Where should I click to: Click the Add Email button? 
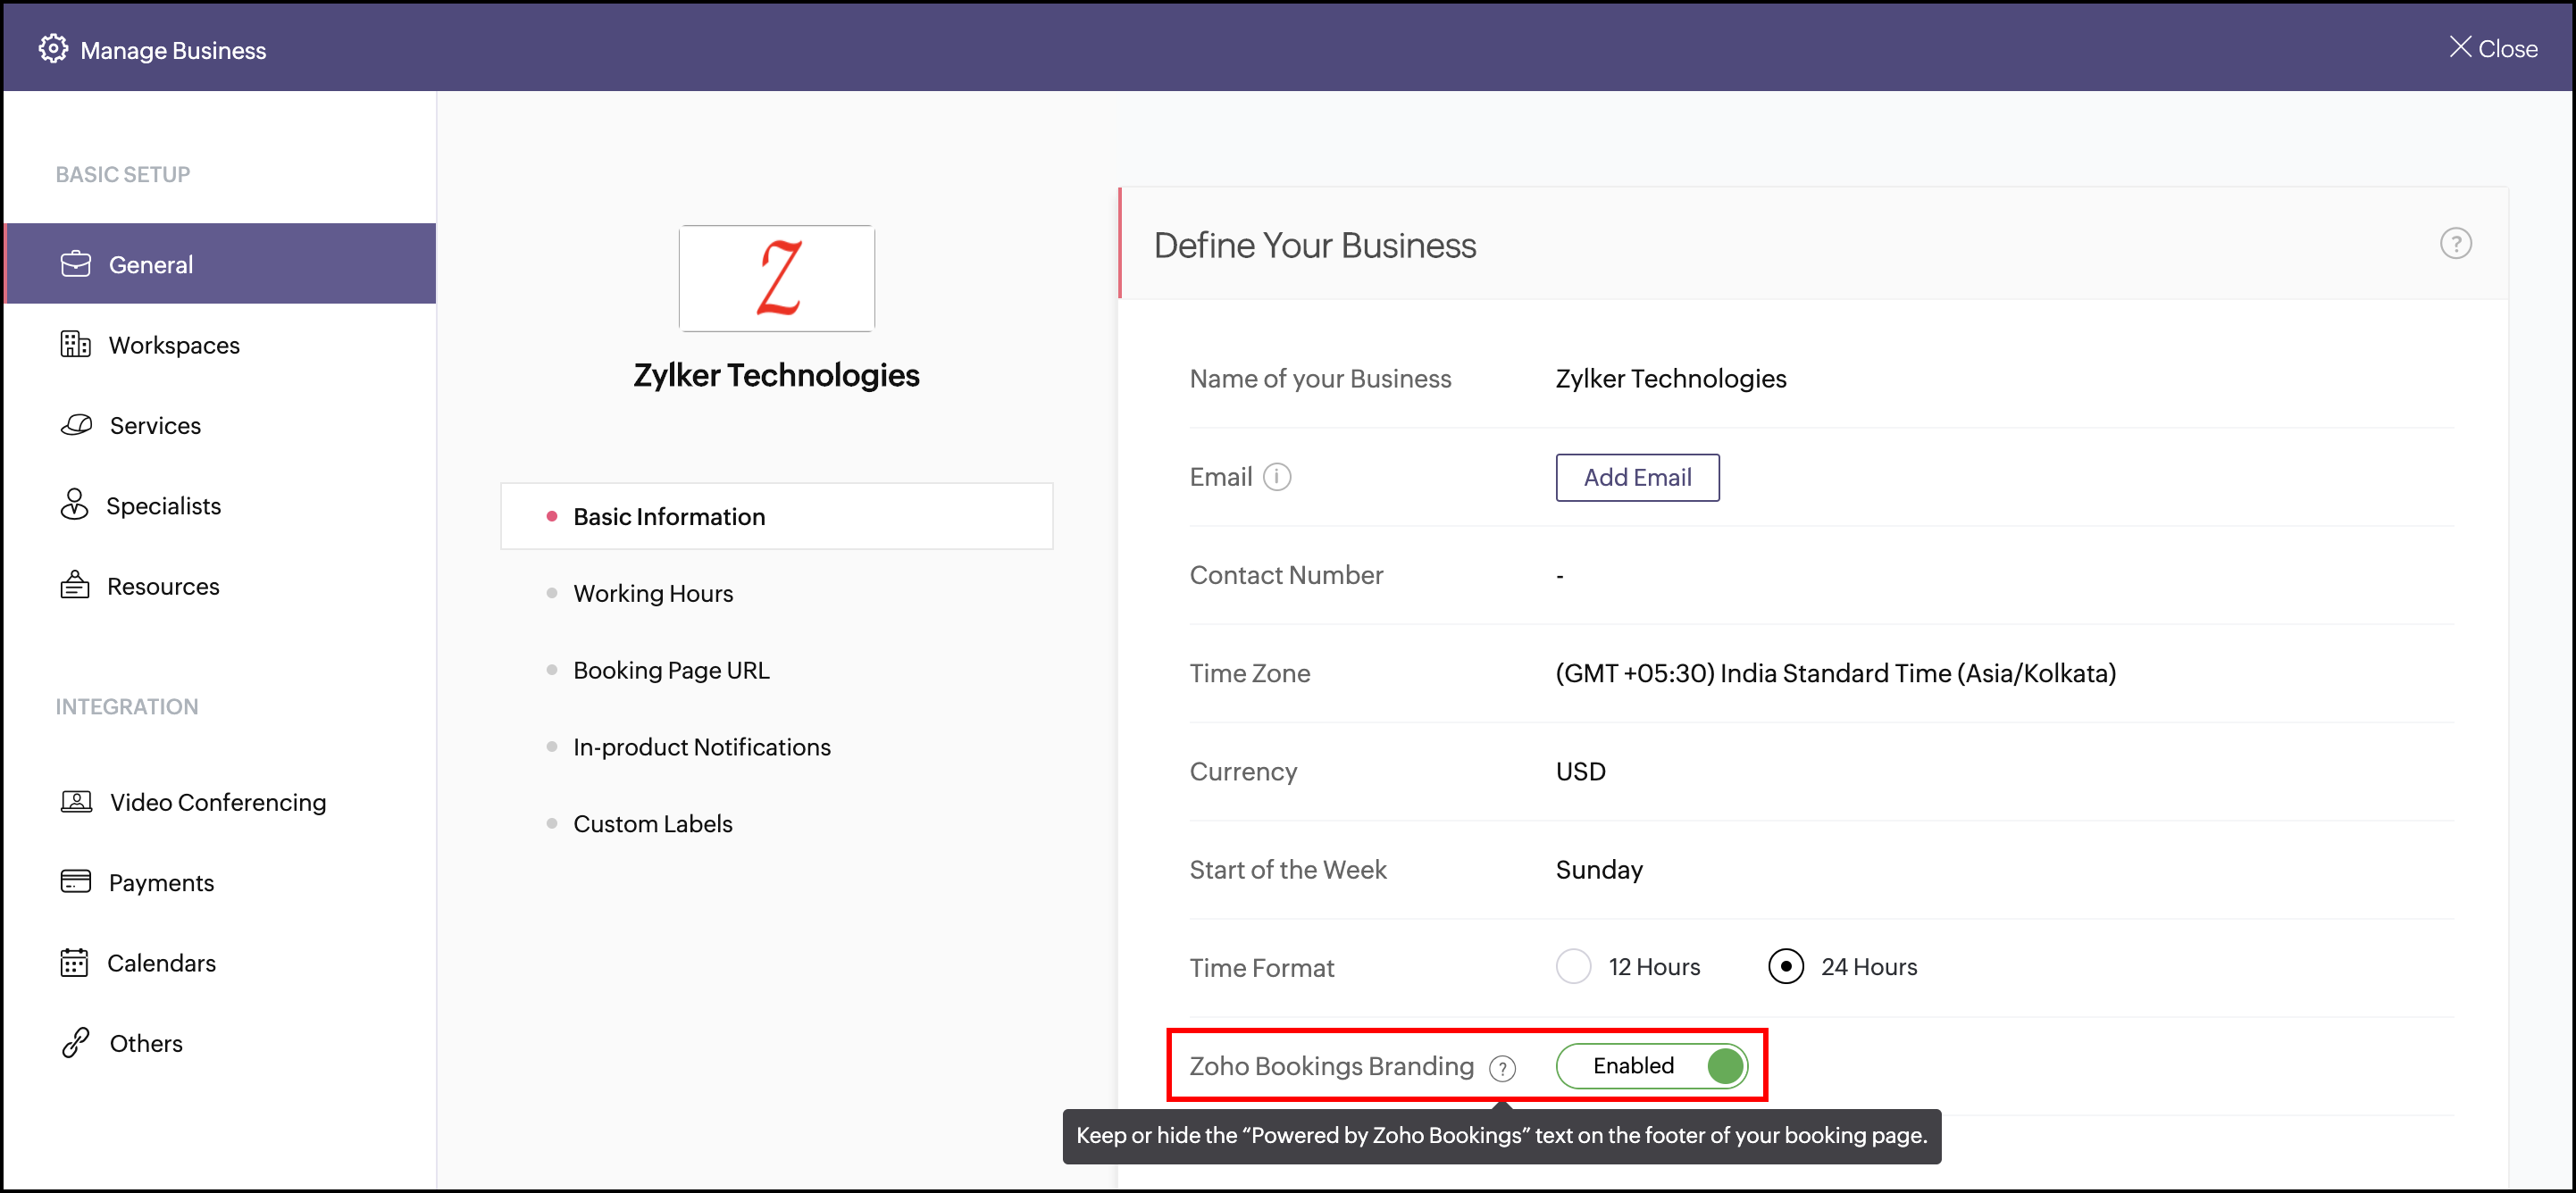click(x=1637, y=478)
